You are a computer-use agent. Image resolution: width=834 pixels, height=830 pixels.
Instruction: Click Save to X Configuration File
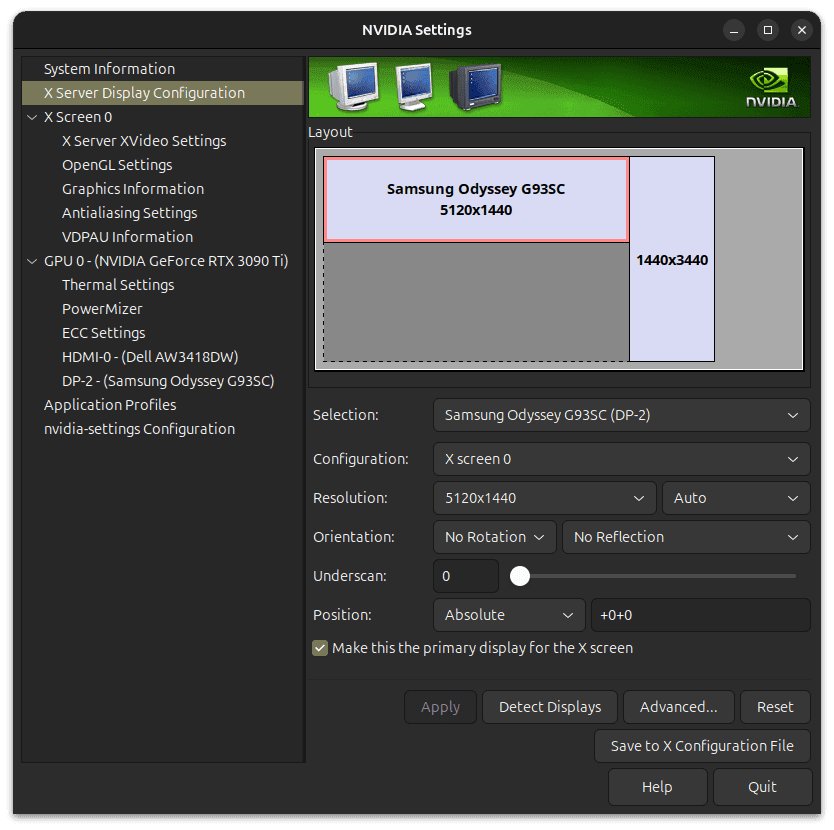tap(702, 746)
